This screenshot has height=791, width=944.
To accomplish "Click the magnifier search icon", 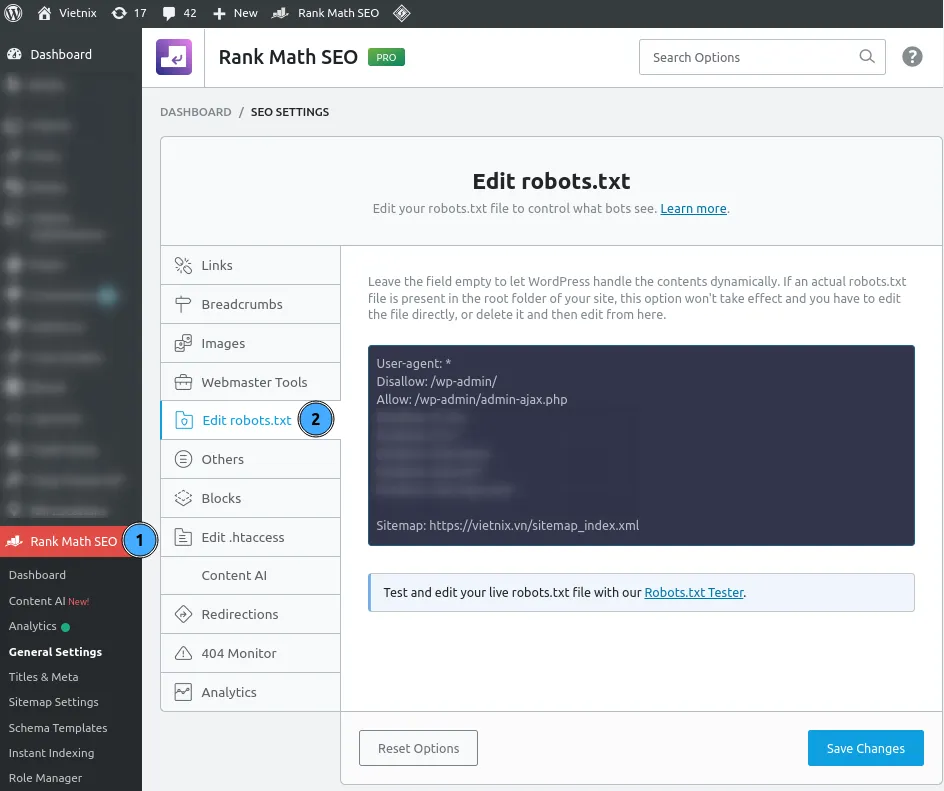I will click(866, 57).
